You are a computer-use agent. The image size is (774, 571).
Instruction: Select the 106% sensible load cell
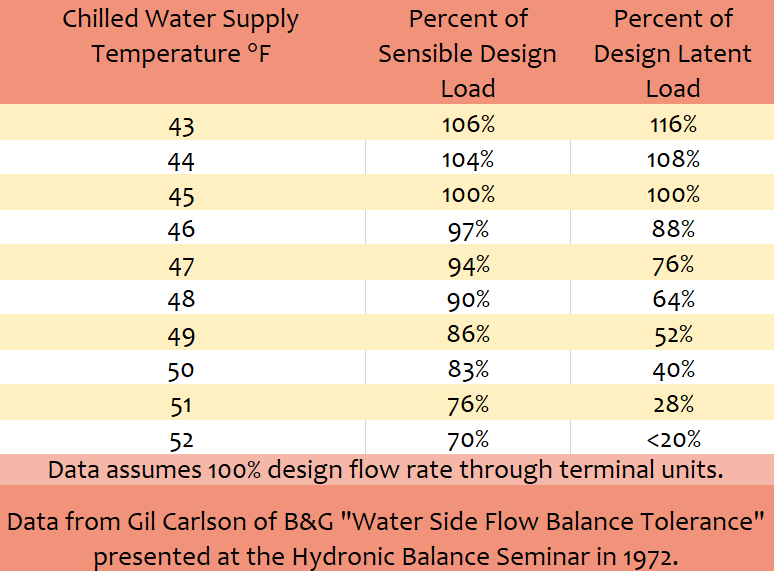(468, 124)
